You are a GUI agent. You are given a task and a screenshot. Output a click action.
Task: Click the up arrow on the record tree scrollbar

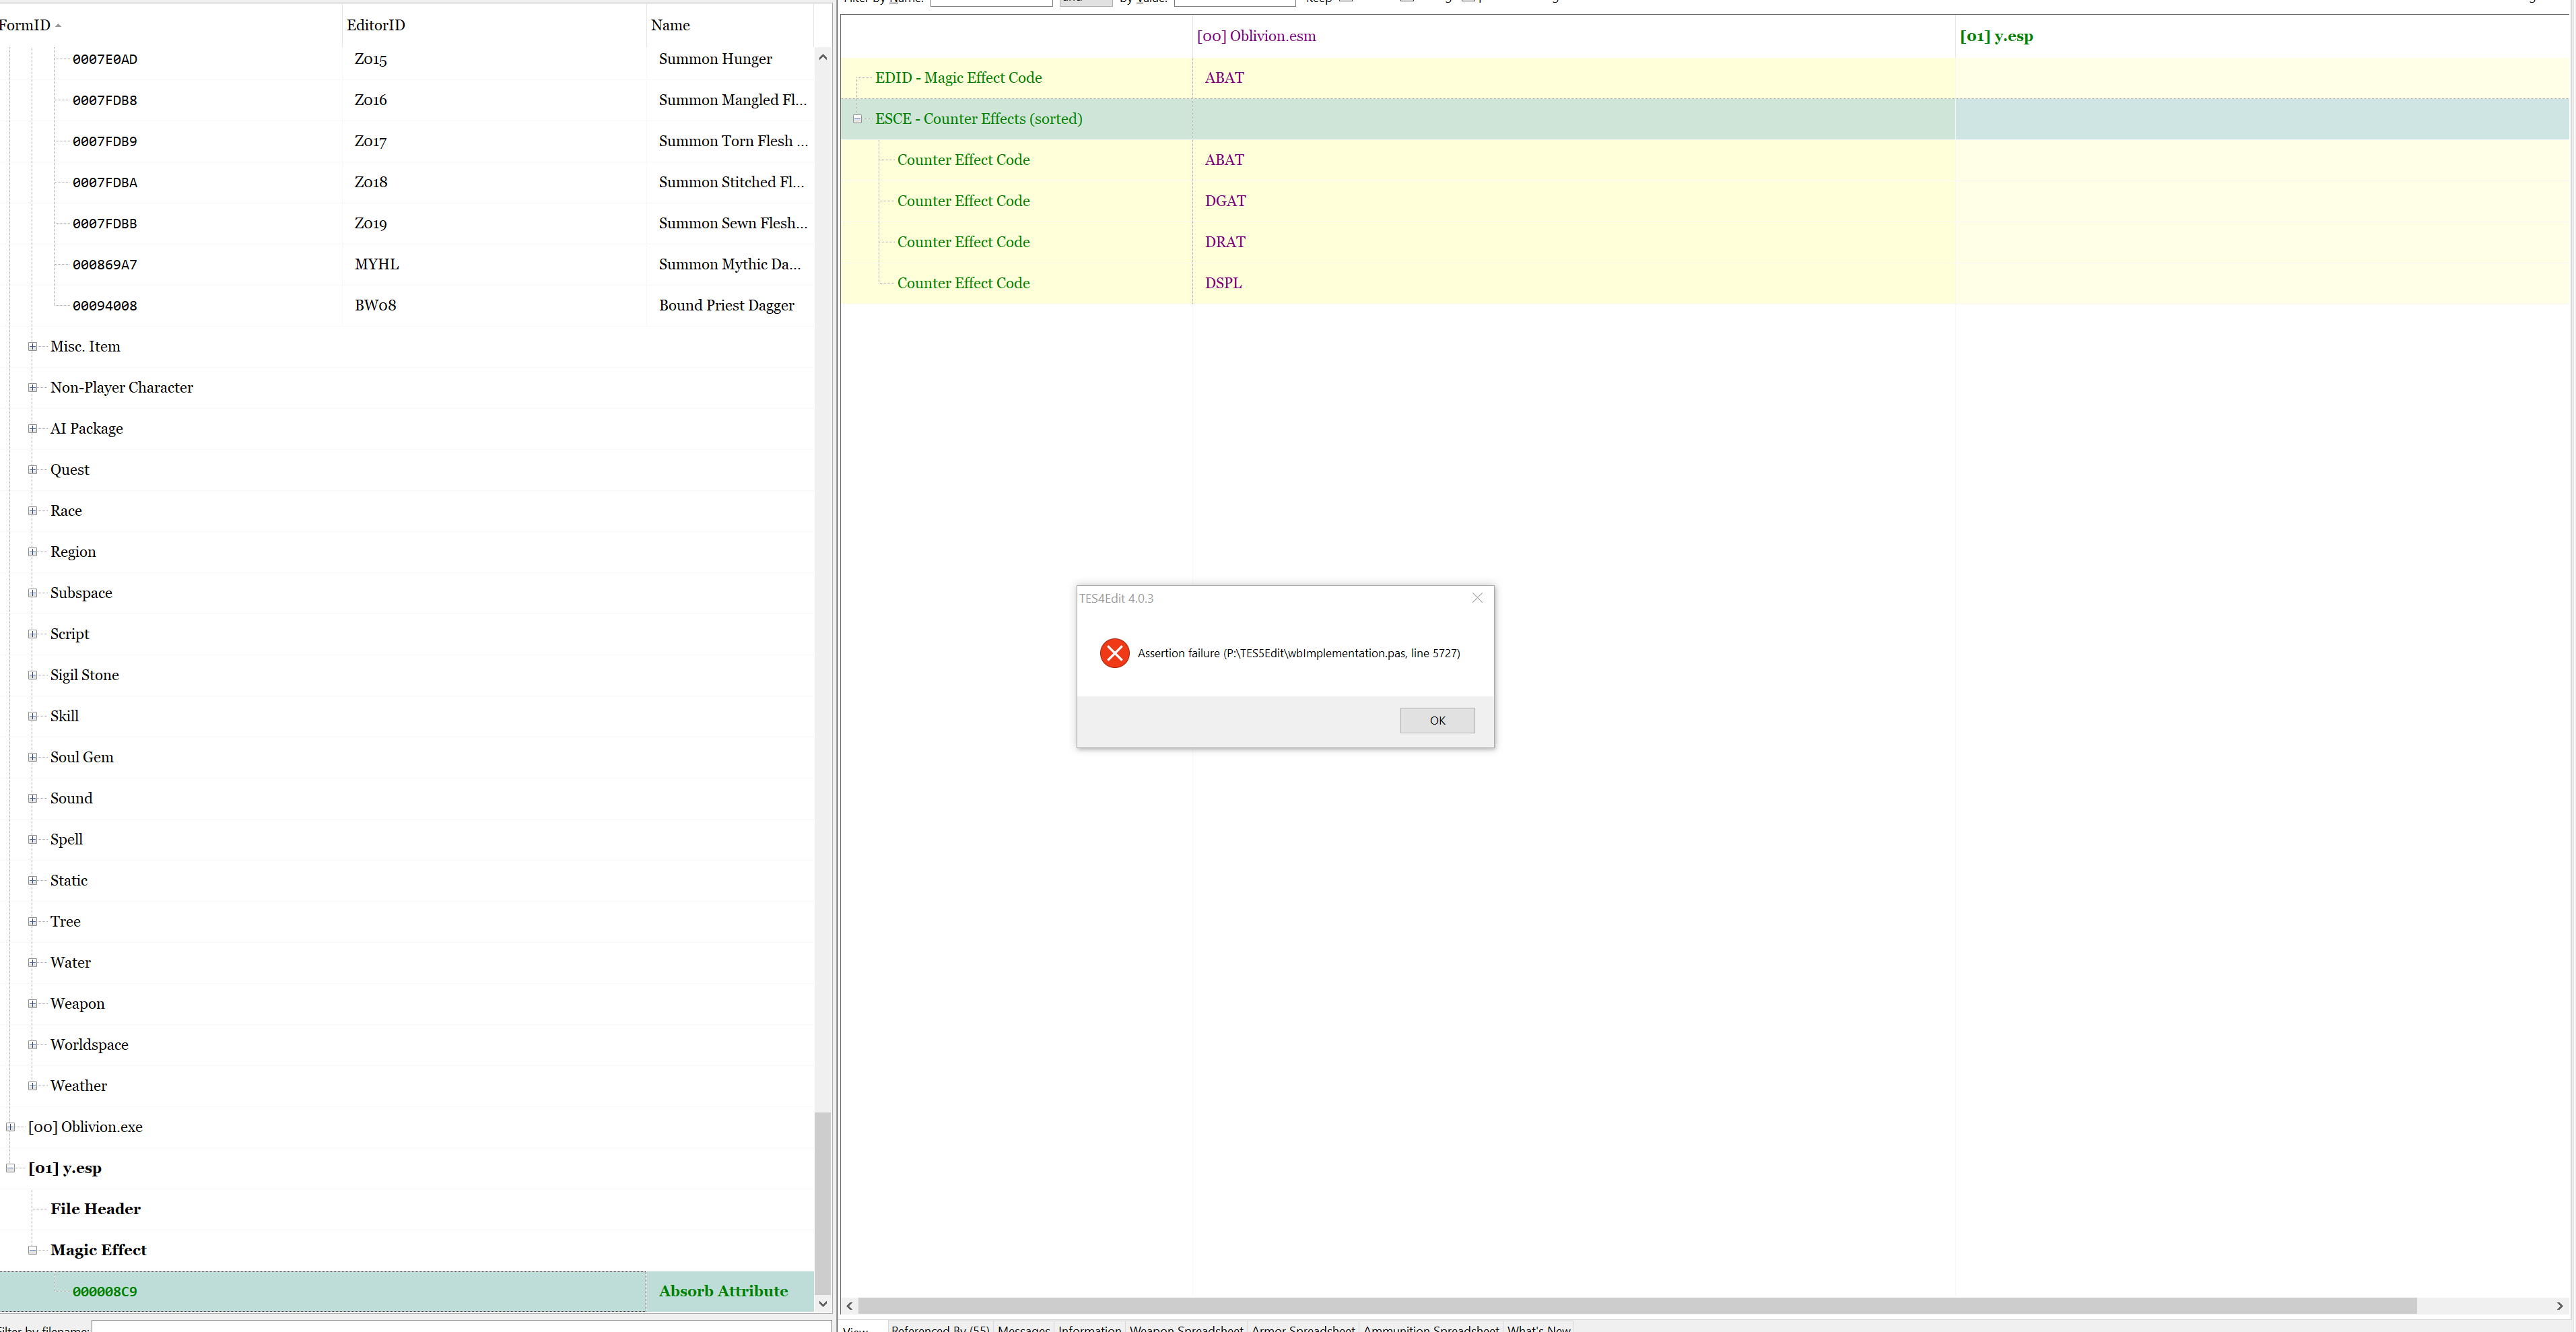[x=822, y=56]
